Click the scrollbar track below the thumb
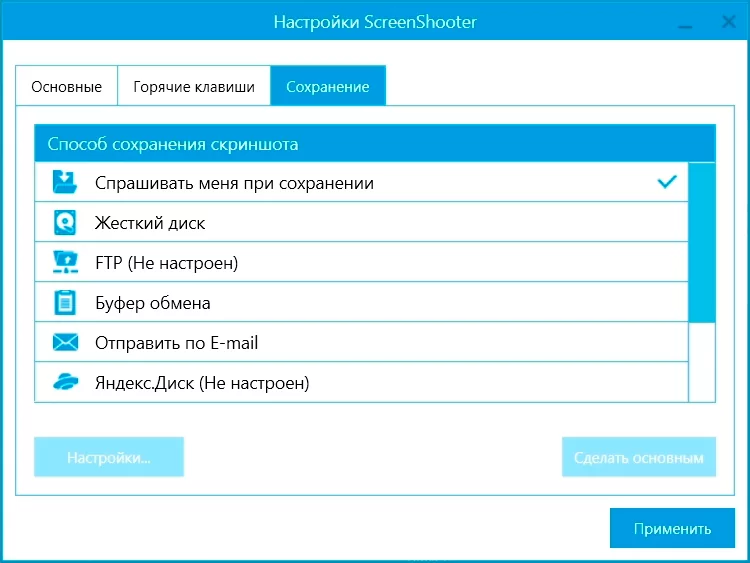750x563 pixels. (x=702, y=362)
